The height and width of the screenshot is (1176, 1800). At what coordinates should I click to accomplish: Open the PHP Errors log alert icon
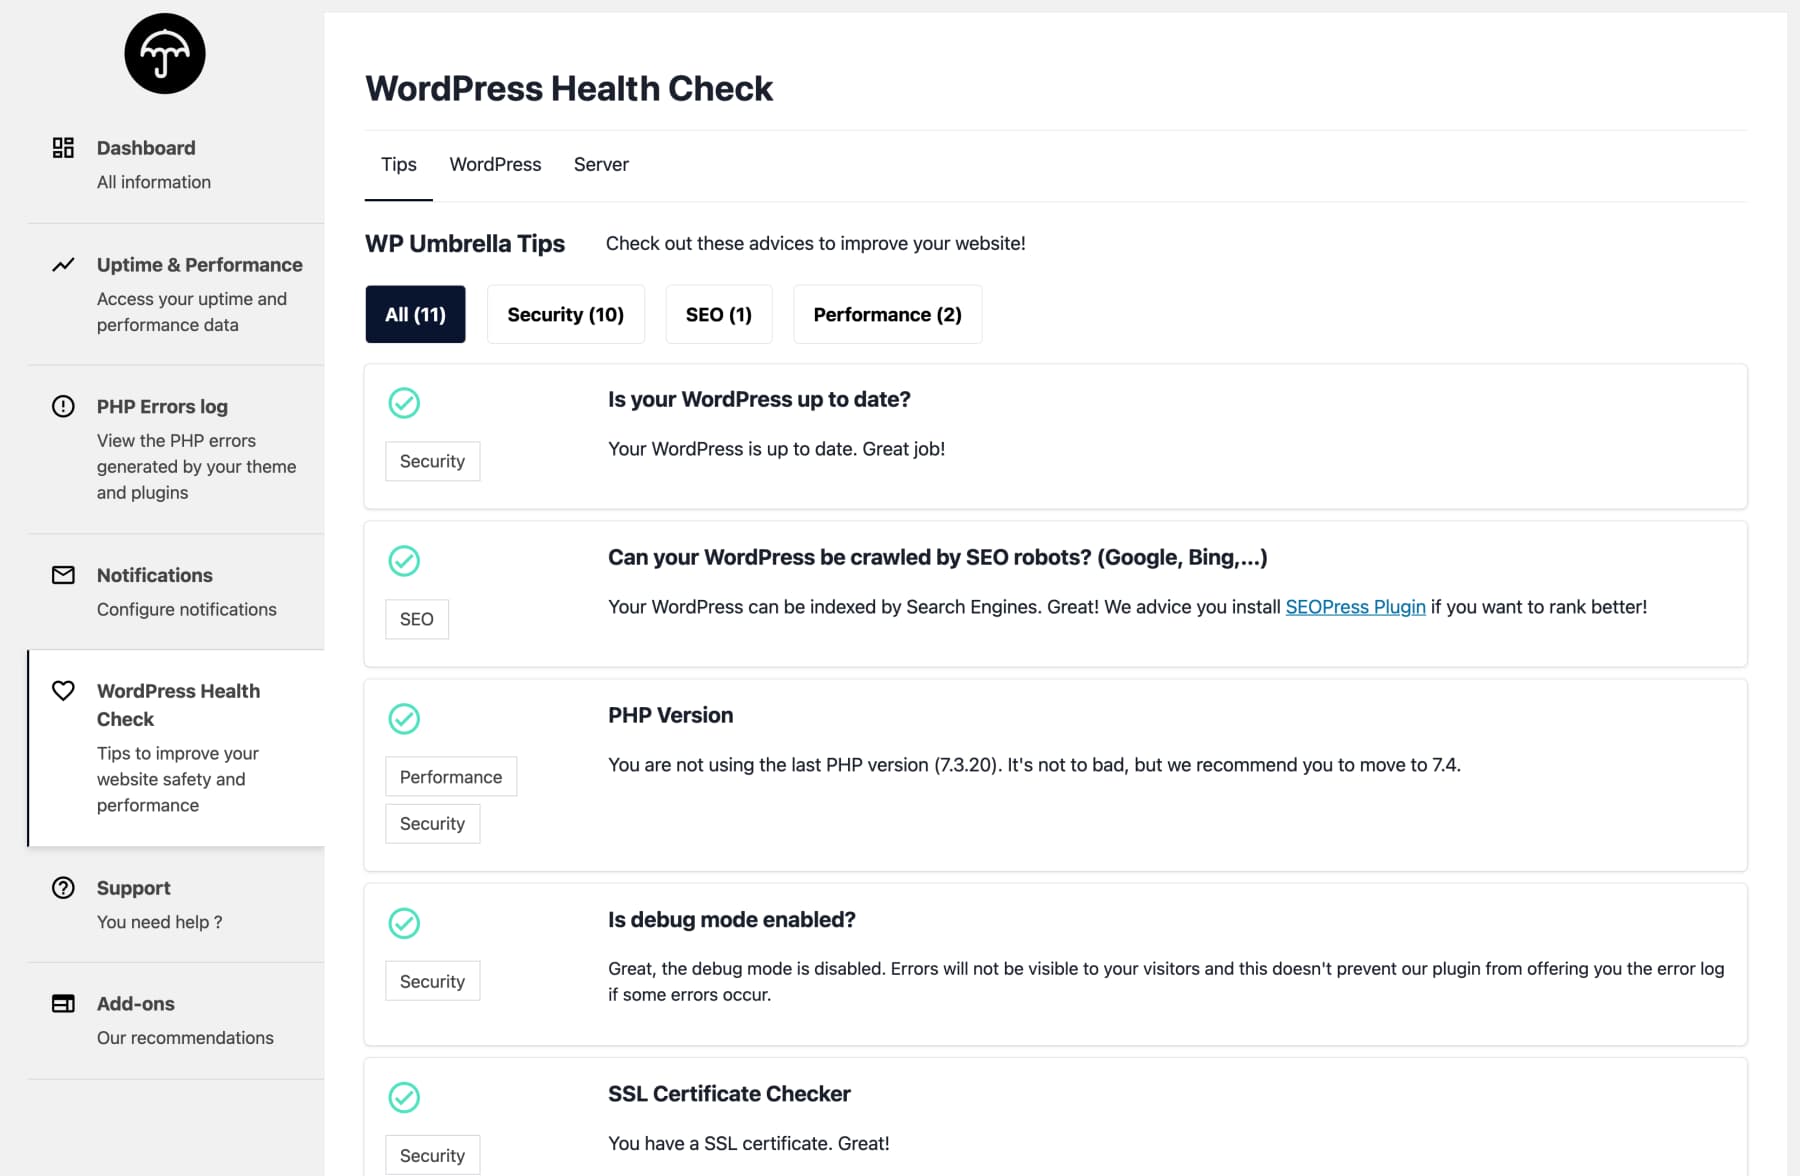pyautogui.click(x=63, y=406)
